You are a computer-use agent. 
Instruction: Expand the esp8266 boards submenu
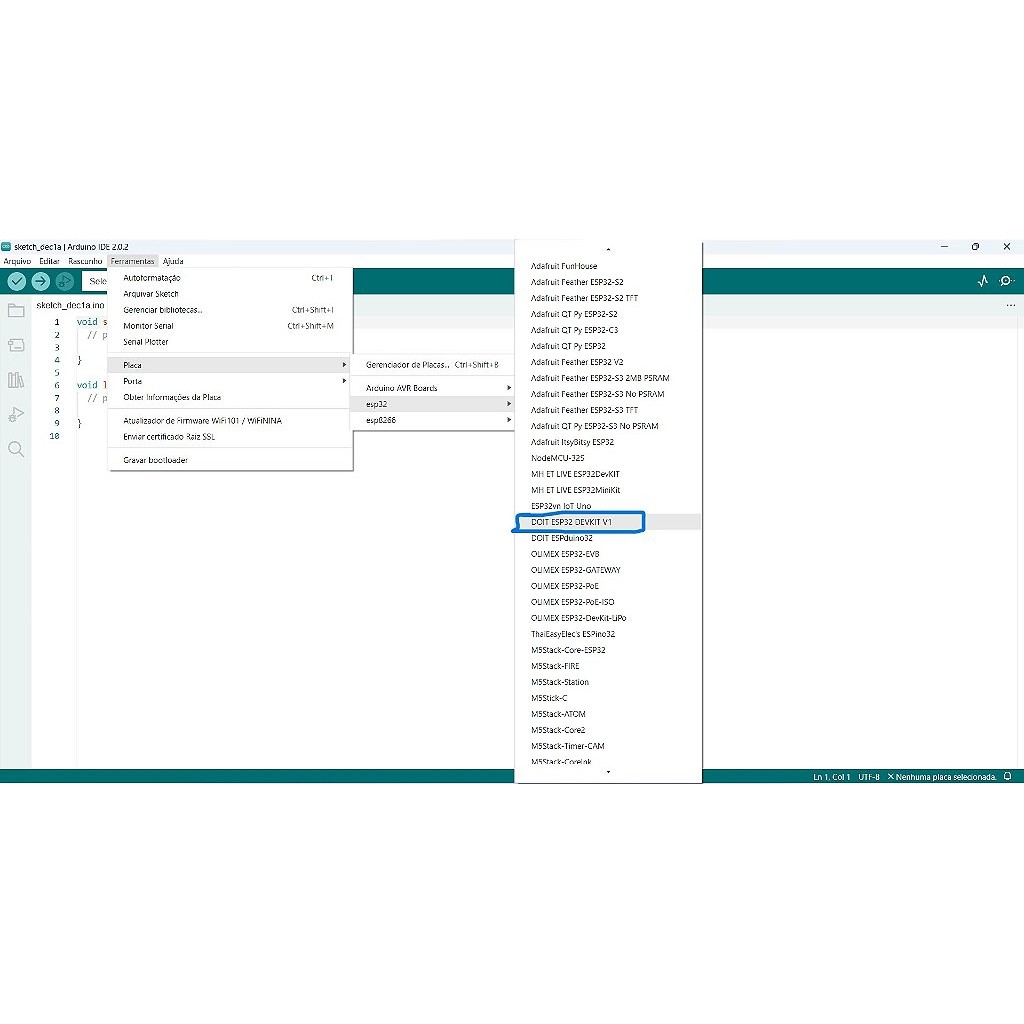pyautogui.click(x=430, y=420)
